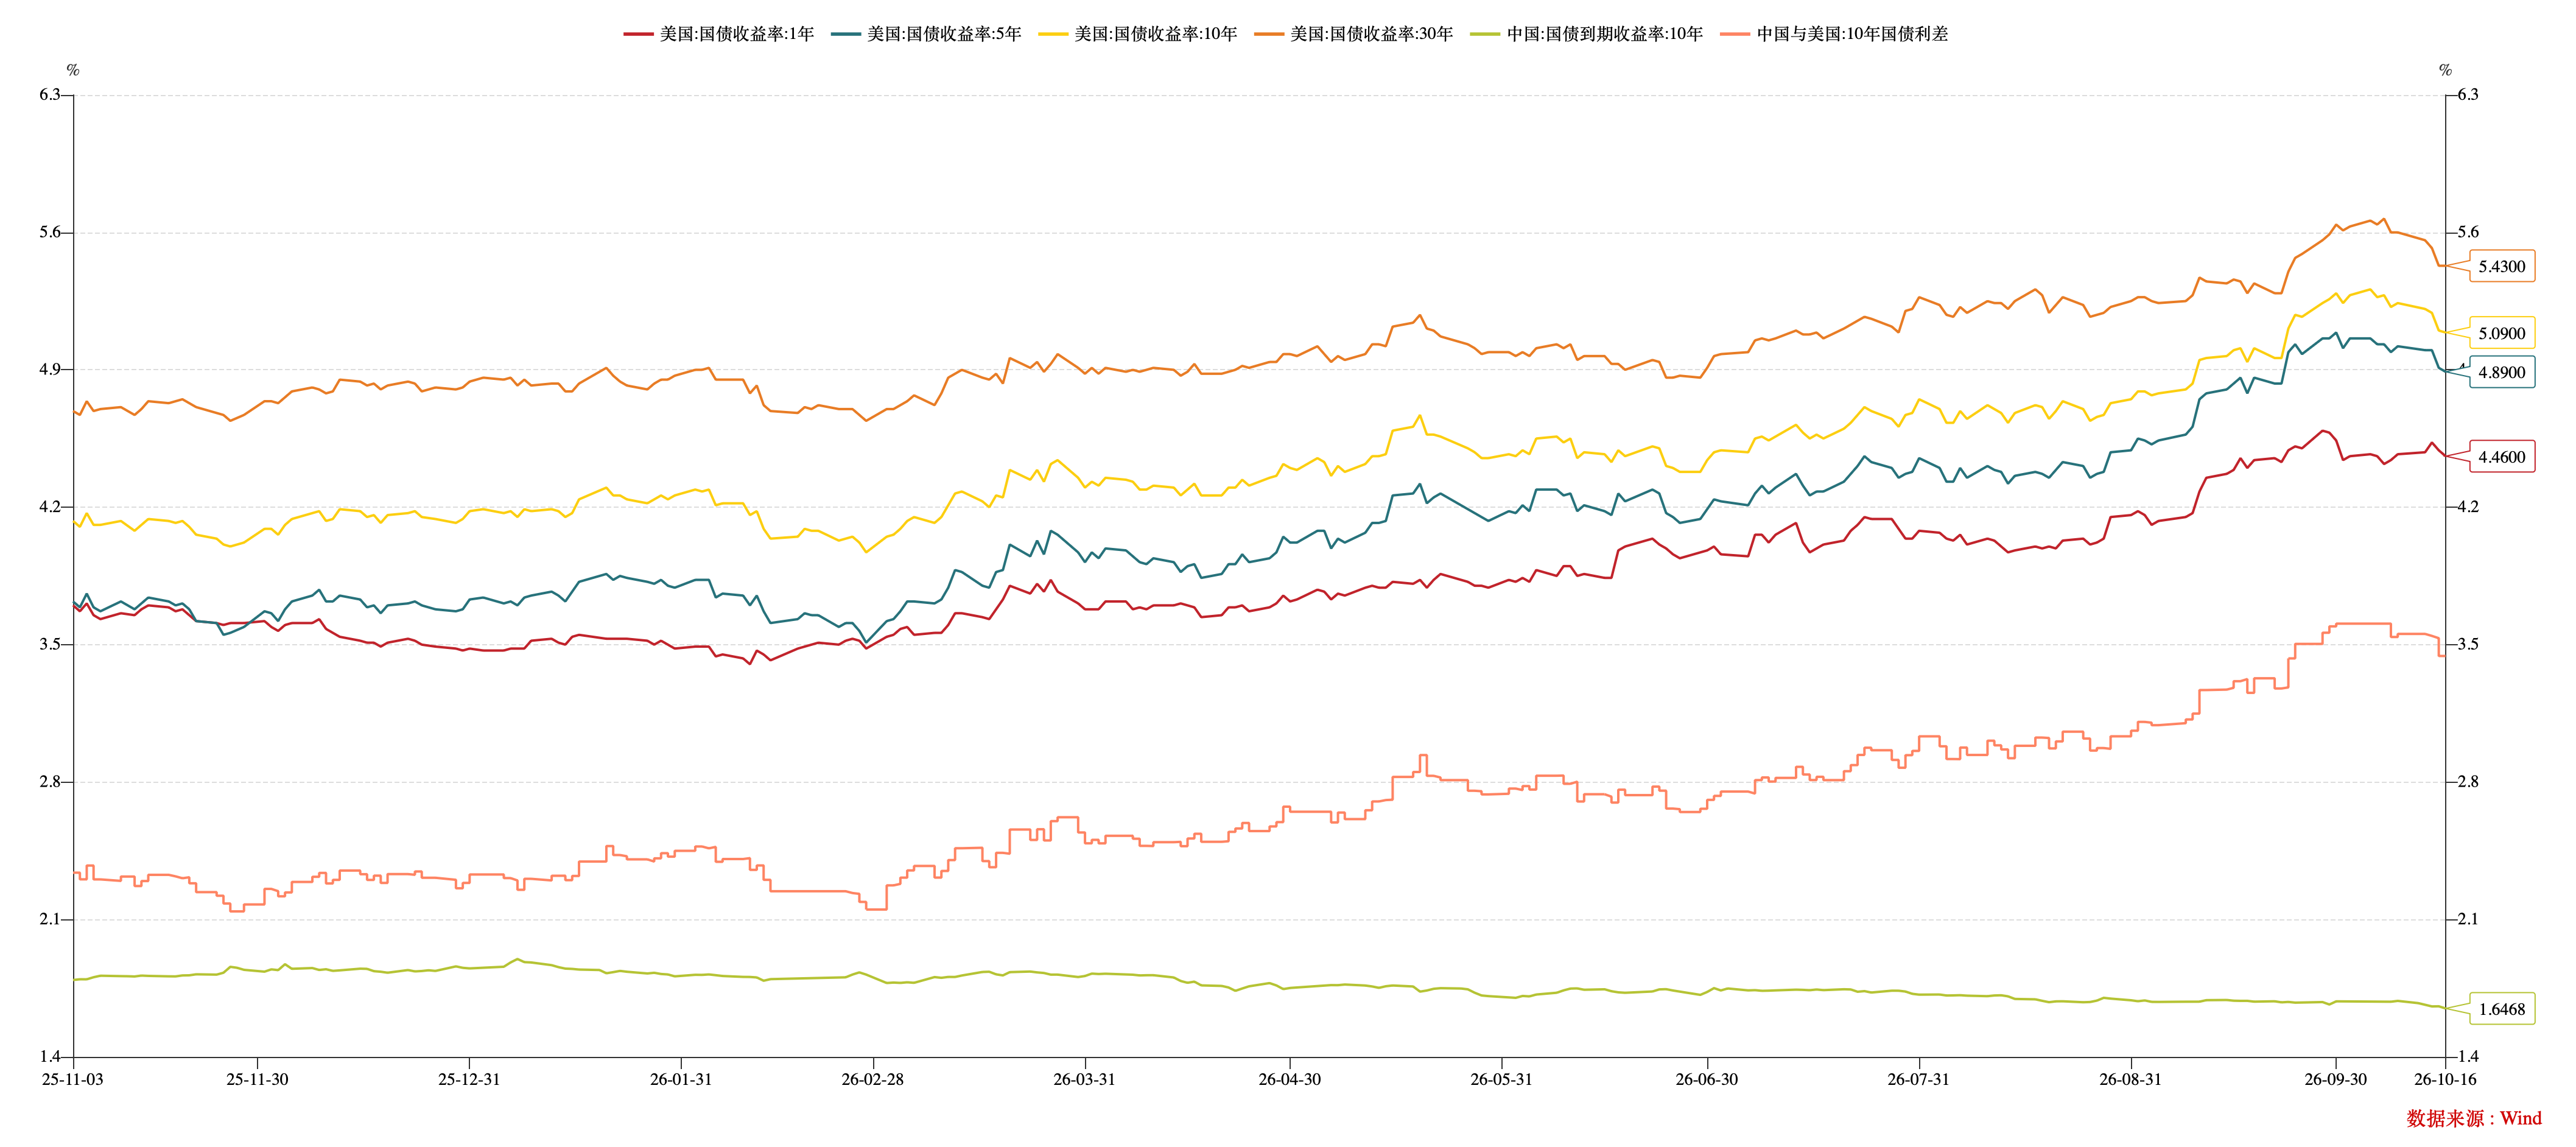
Task: Click the 25-11-30 date axis label
Action: coord(257,1080)
